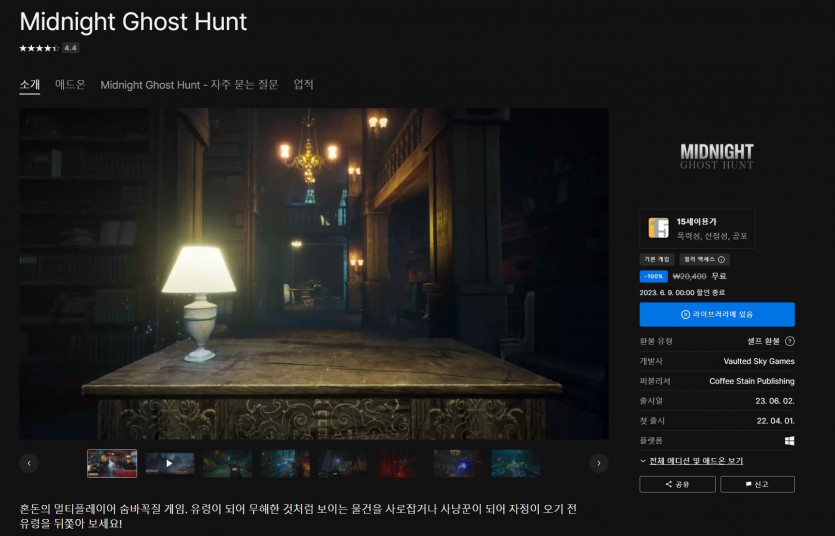Go to next screenshot with right arrow
The image size is (835, 536).
tap(599, 463)
